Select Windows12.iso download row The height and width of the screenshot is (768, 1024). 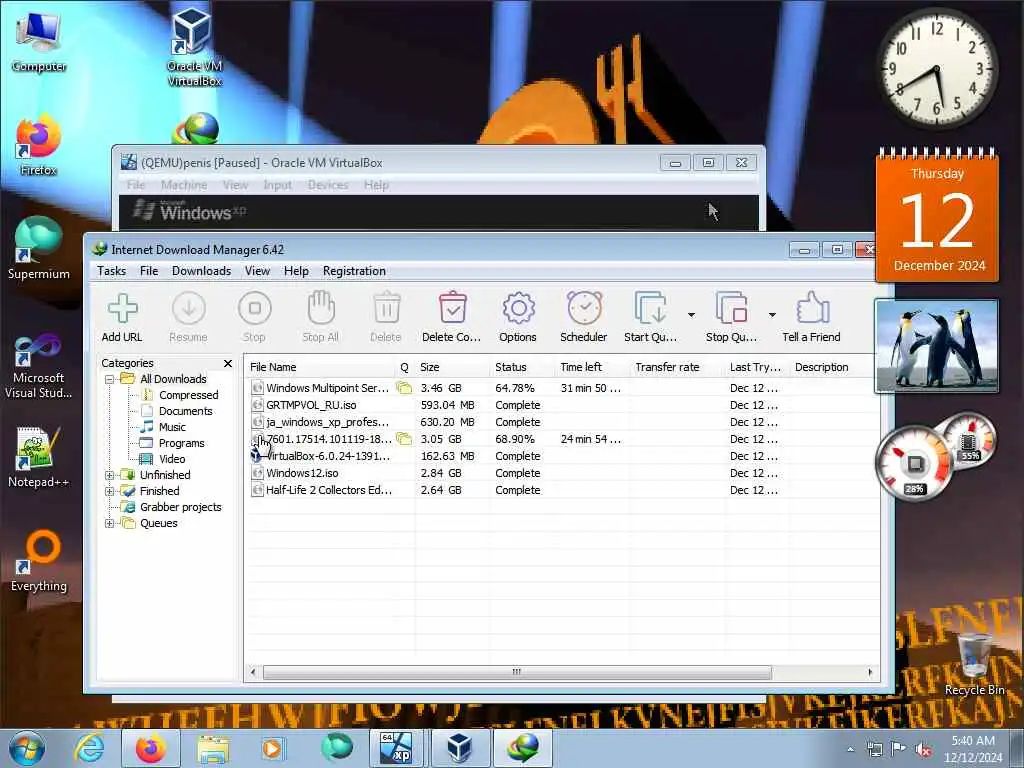click(x=562, y=473)
